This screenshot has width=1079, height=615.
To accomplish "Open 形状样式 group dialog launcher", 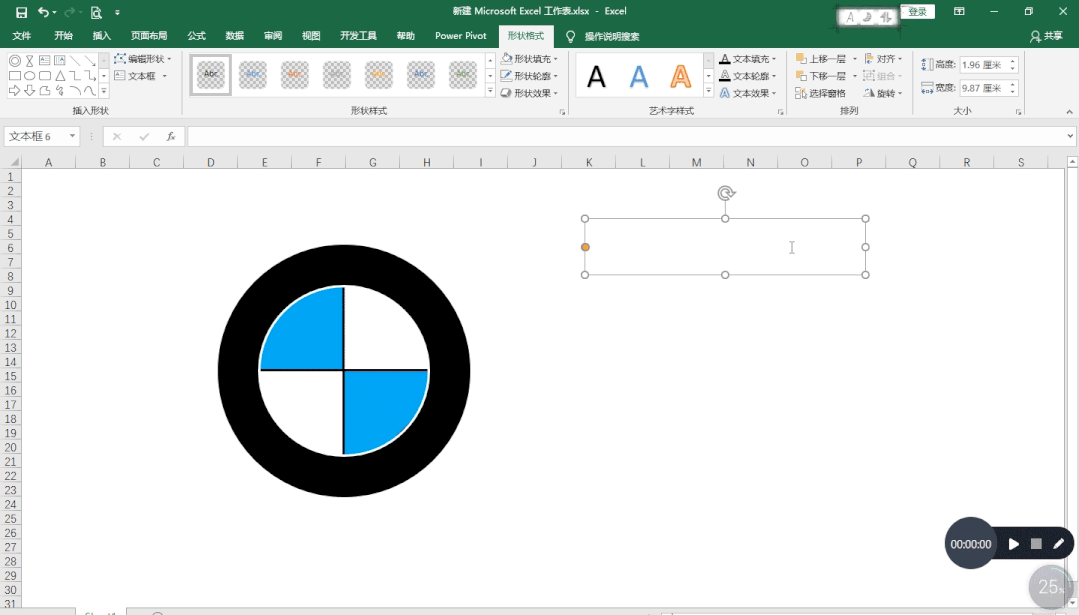I will point(562,112).
